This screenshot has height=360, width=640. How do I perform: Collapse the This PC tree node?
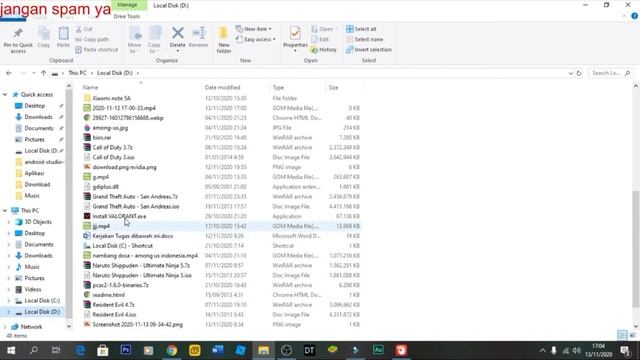(5, 211)
